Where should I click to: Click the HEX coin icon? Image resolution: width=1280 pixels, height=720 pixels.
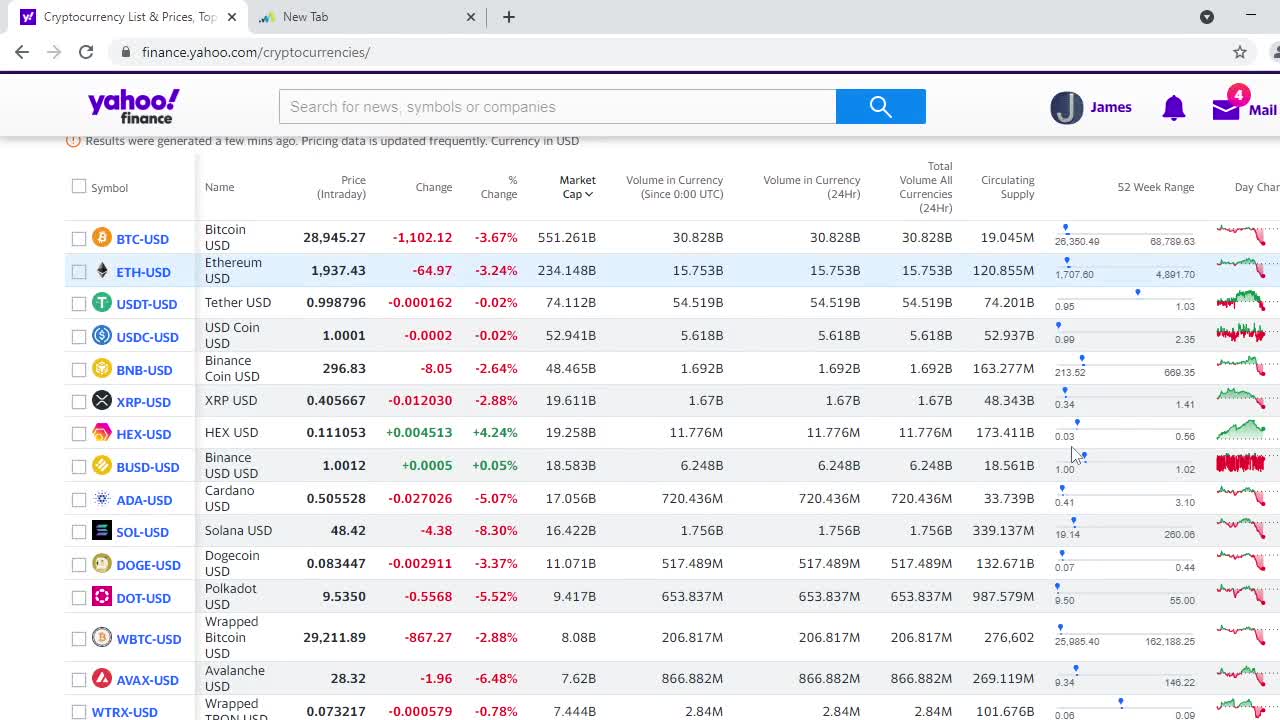(102, 433)
